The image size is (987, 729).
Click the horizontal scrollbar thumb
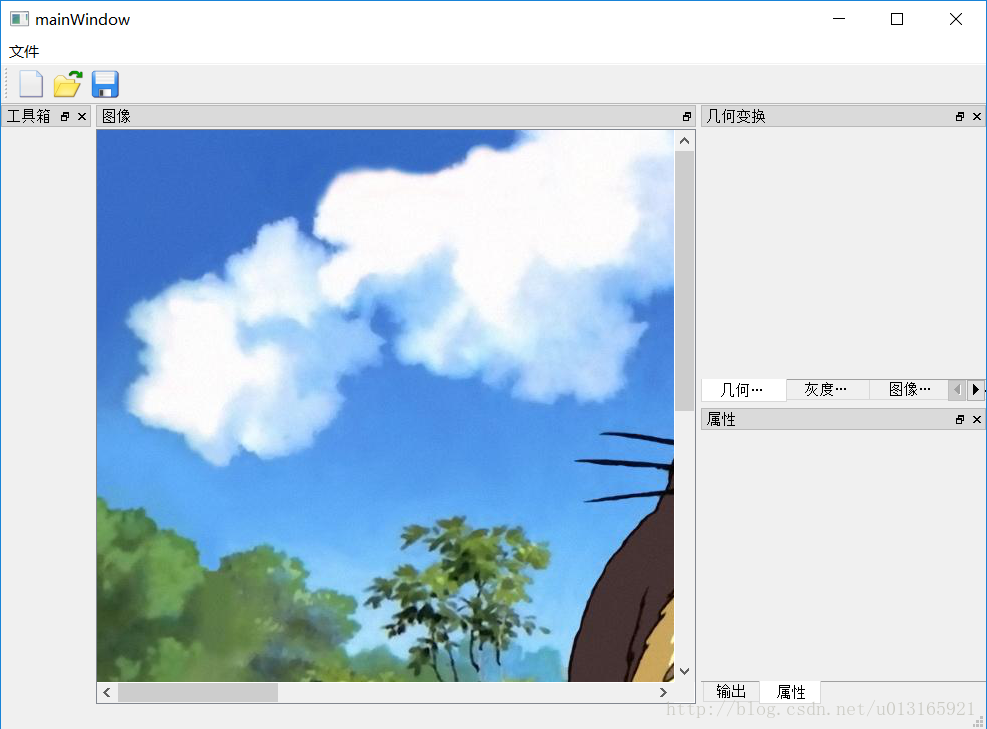tap(198, 692)
